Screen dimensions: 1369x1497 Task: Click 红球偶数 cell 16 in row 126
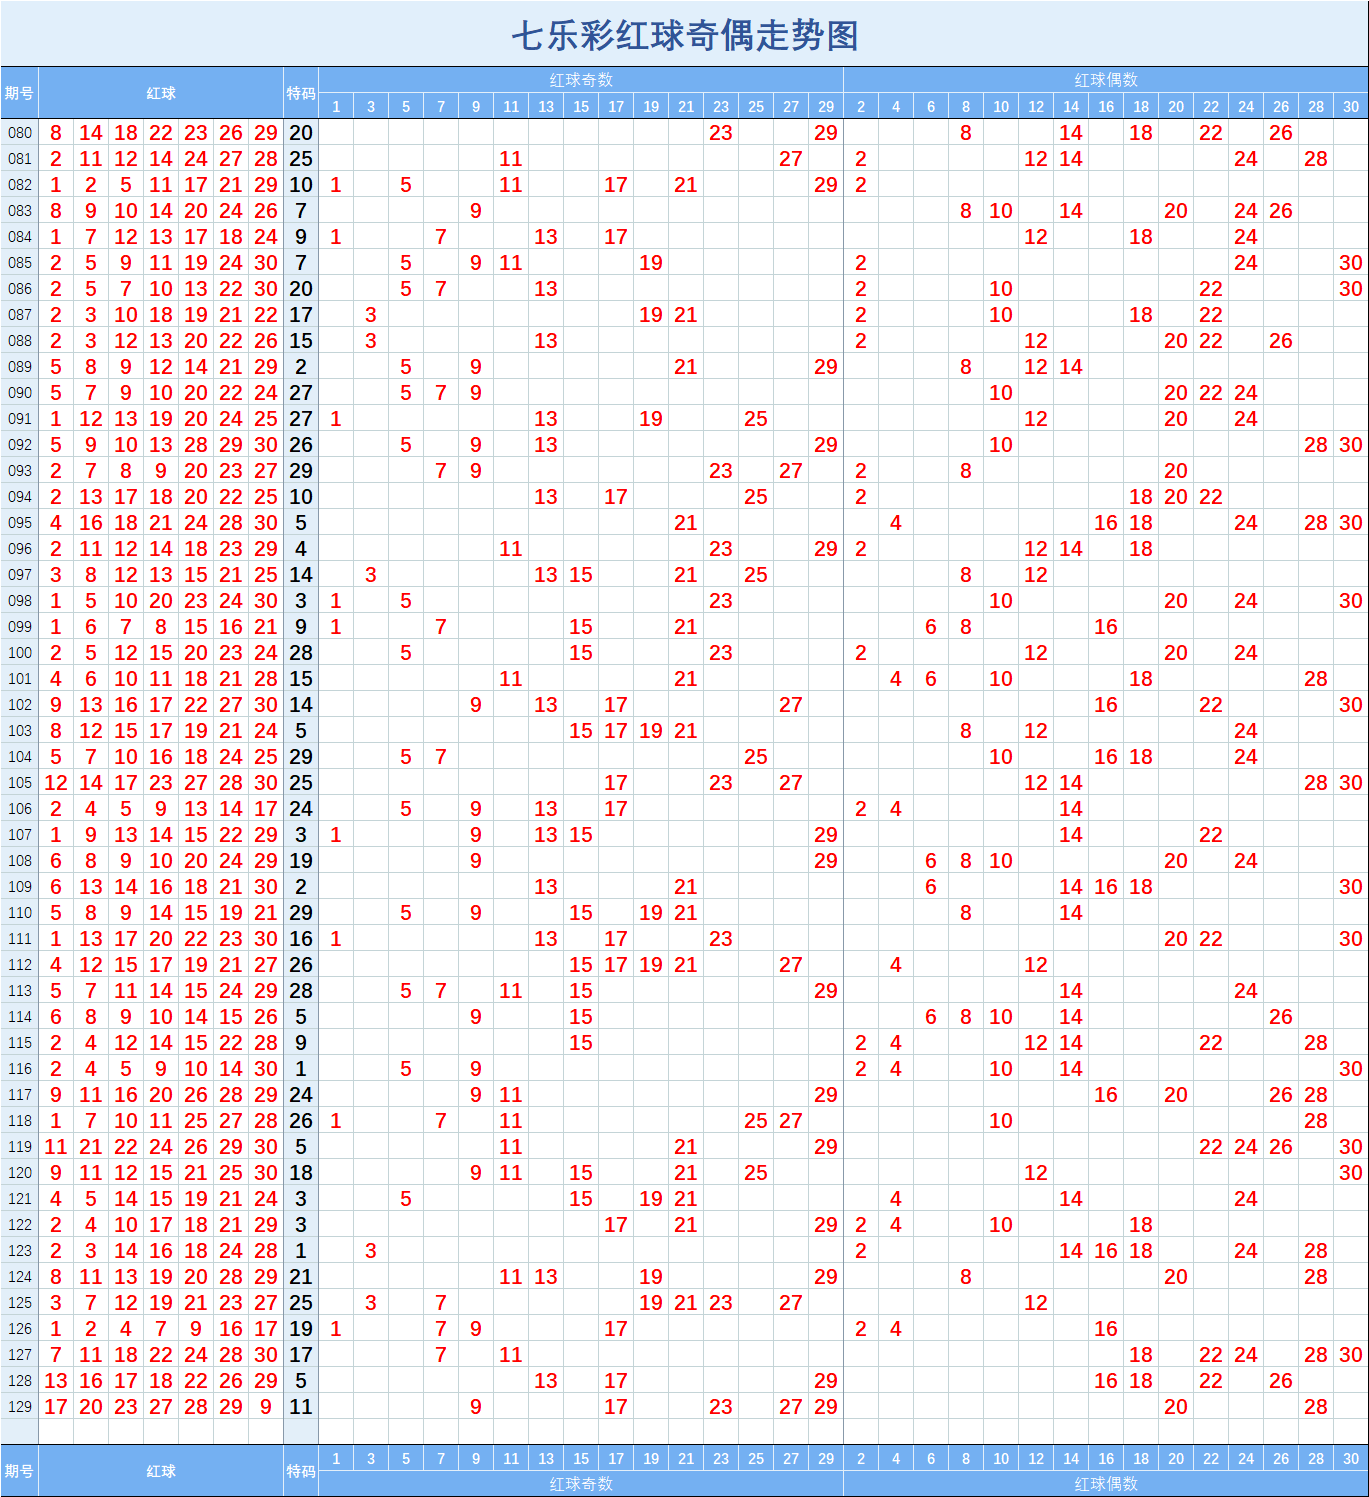tap(1106, 1329)
